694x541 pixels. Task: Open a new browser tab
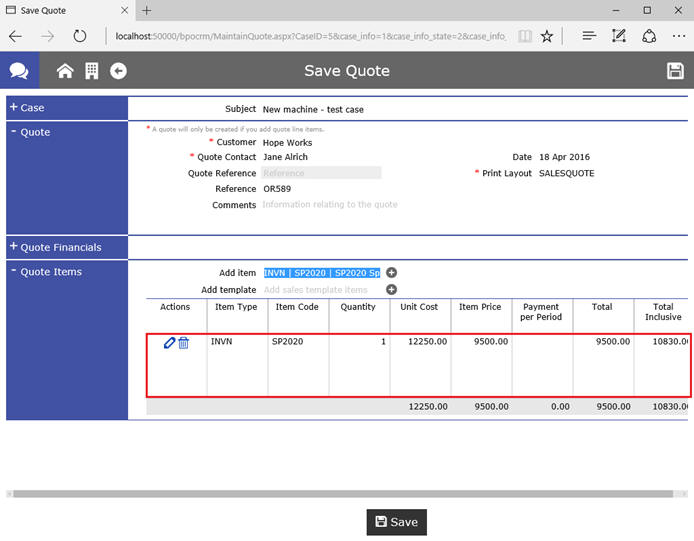pyautogui.click(x=147, y=10)
